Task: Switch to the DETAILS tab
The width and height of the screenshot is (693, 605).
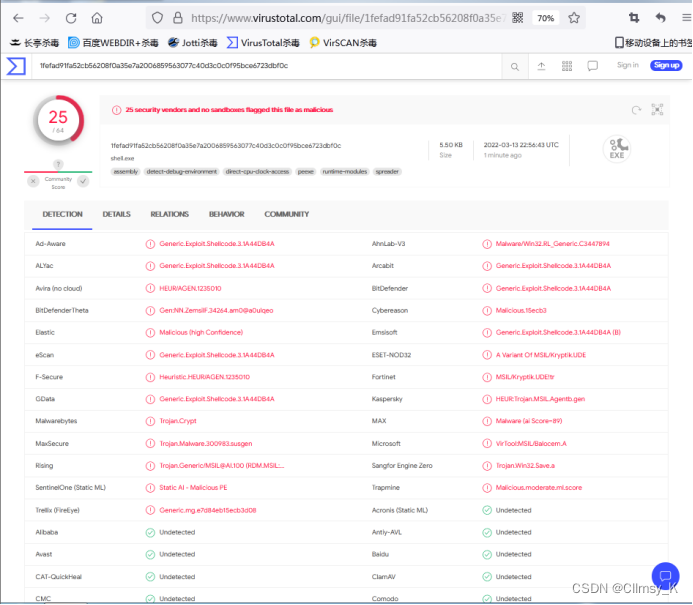Action: coord(116,214)
